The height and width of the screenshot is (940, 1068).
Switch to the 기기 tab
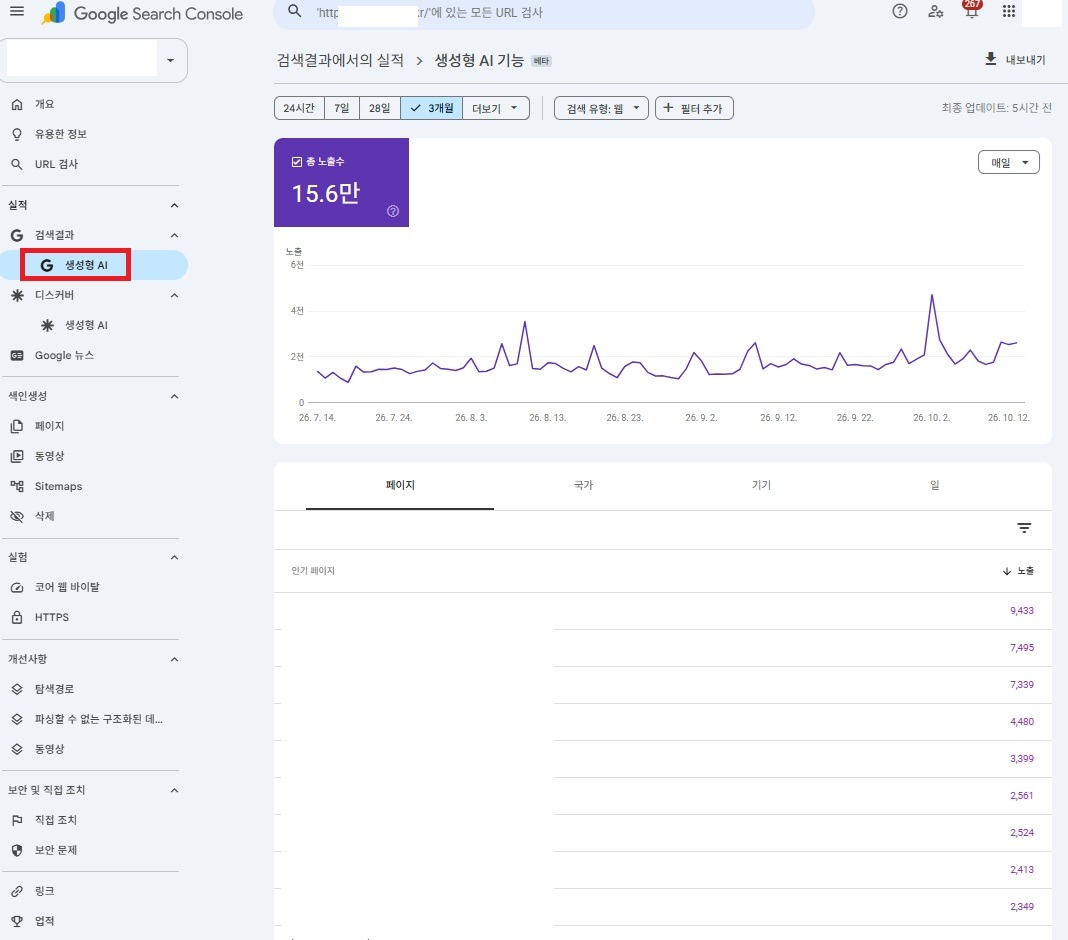click(761, 485)
